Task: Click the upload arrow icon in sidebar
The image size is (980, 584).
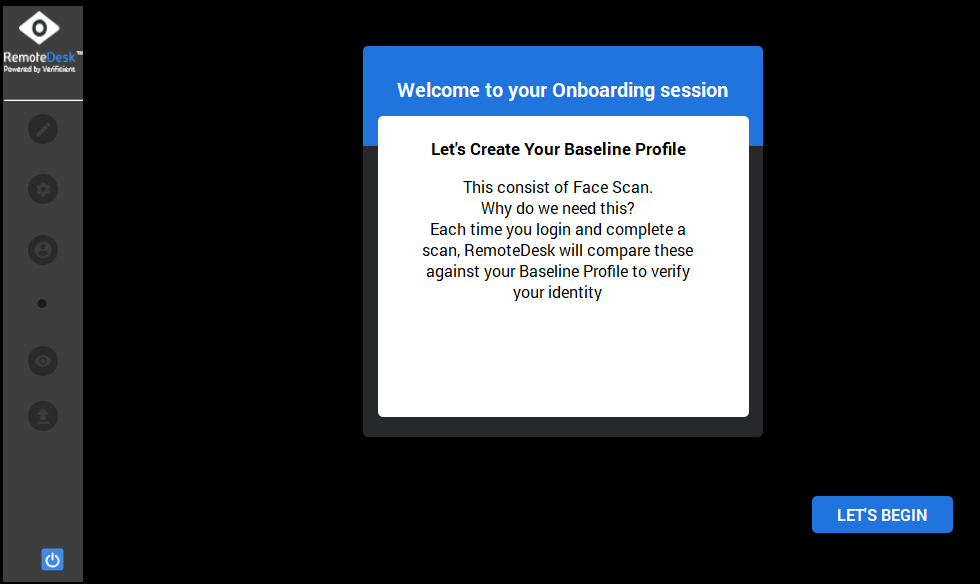Action: click(x=43, y=416)
